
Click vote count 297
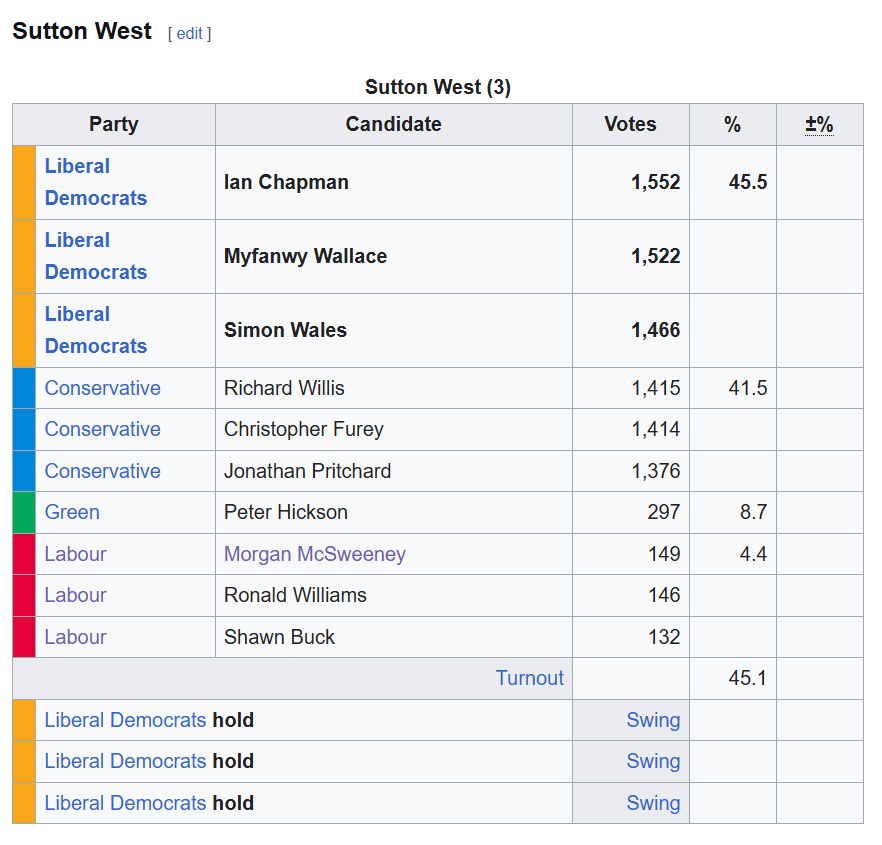click(664, 513)
